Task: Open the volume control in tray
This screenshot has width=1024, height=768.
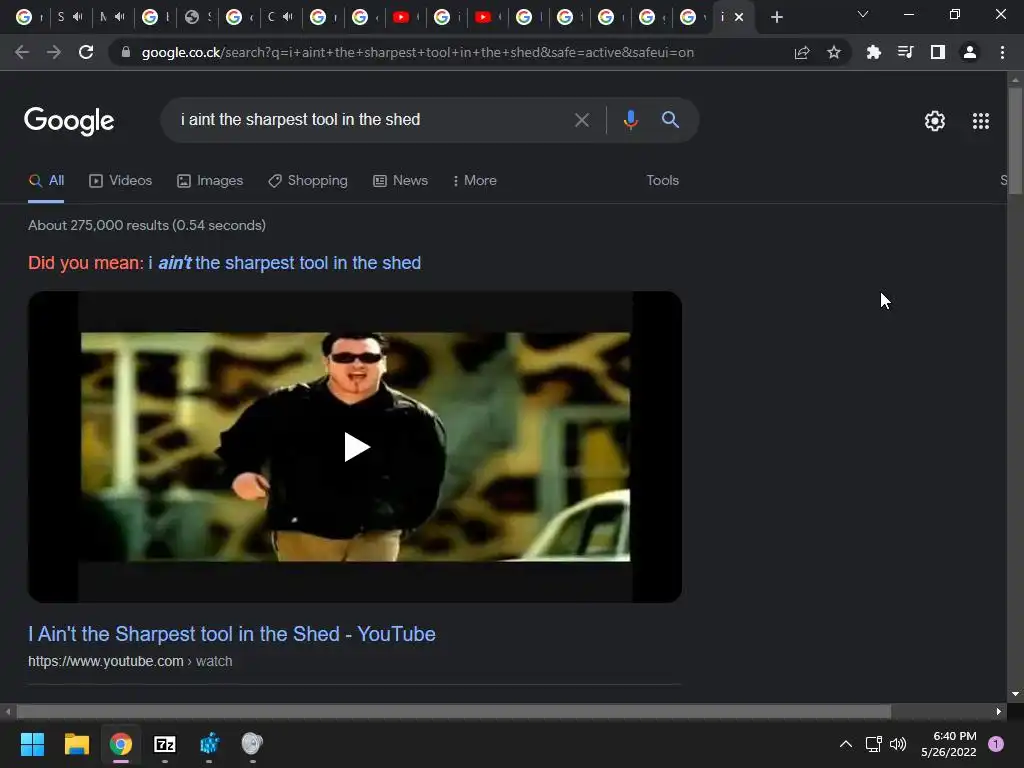Action: 899,744
